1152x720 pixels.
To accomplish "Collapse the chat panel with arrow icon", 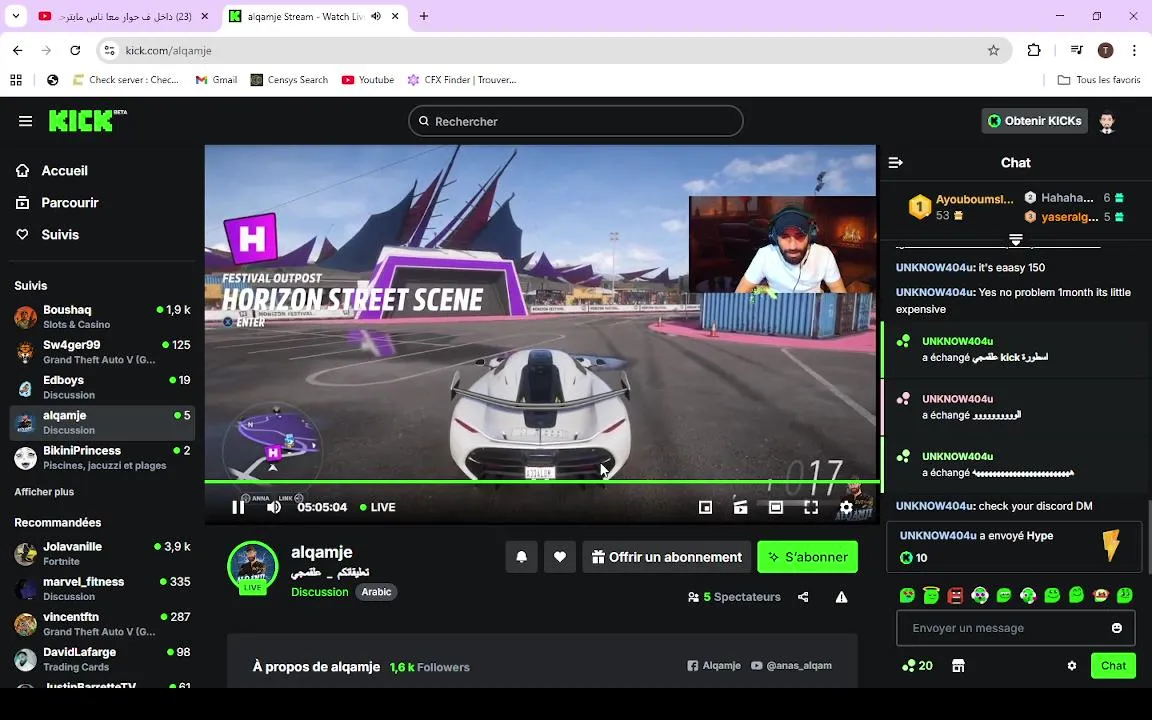I will tap(895, 162).
